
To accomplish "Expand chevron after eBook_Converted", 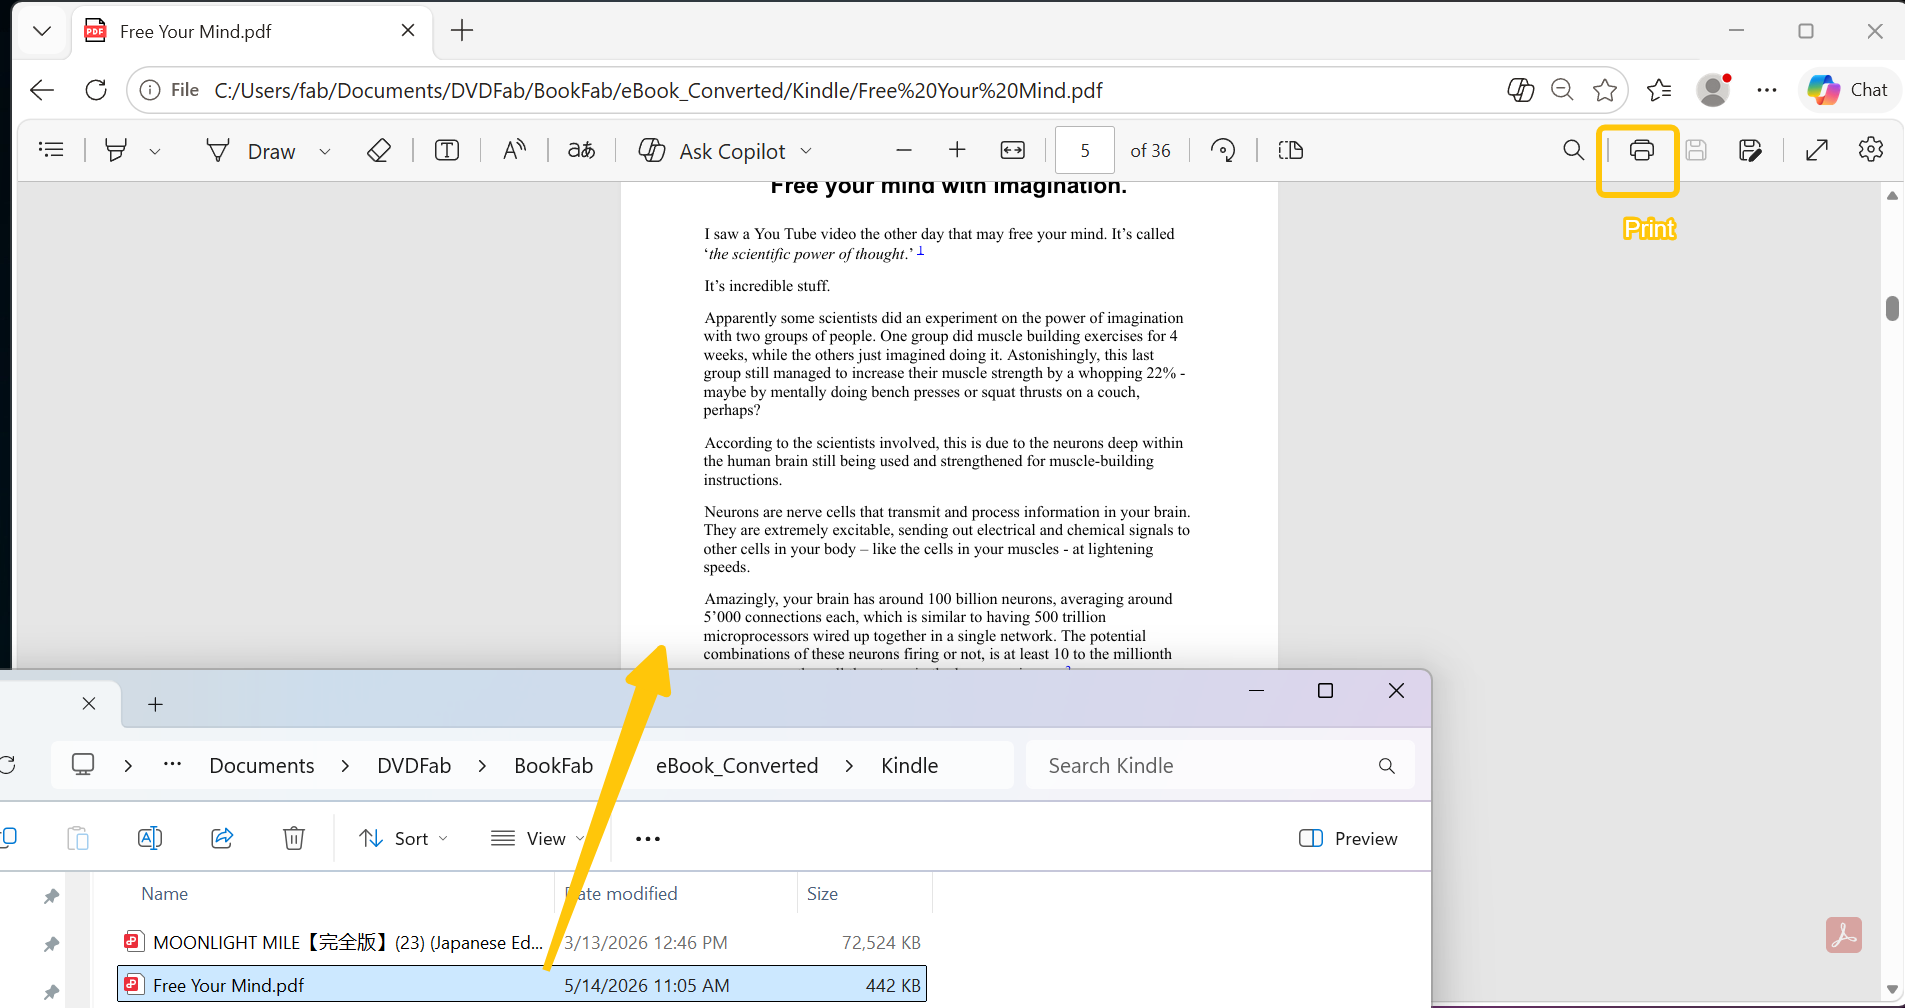I will [849, 766].
